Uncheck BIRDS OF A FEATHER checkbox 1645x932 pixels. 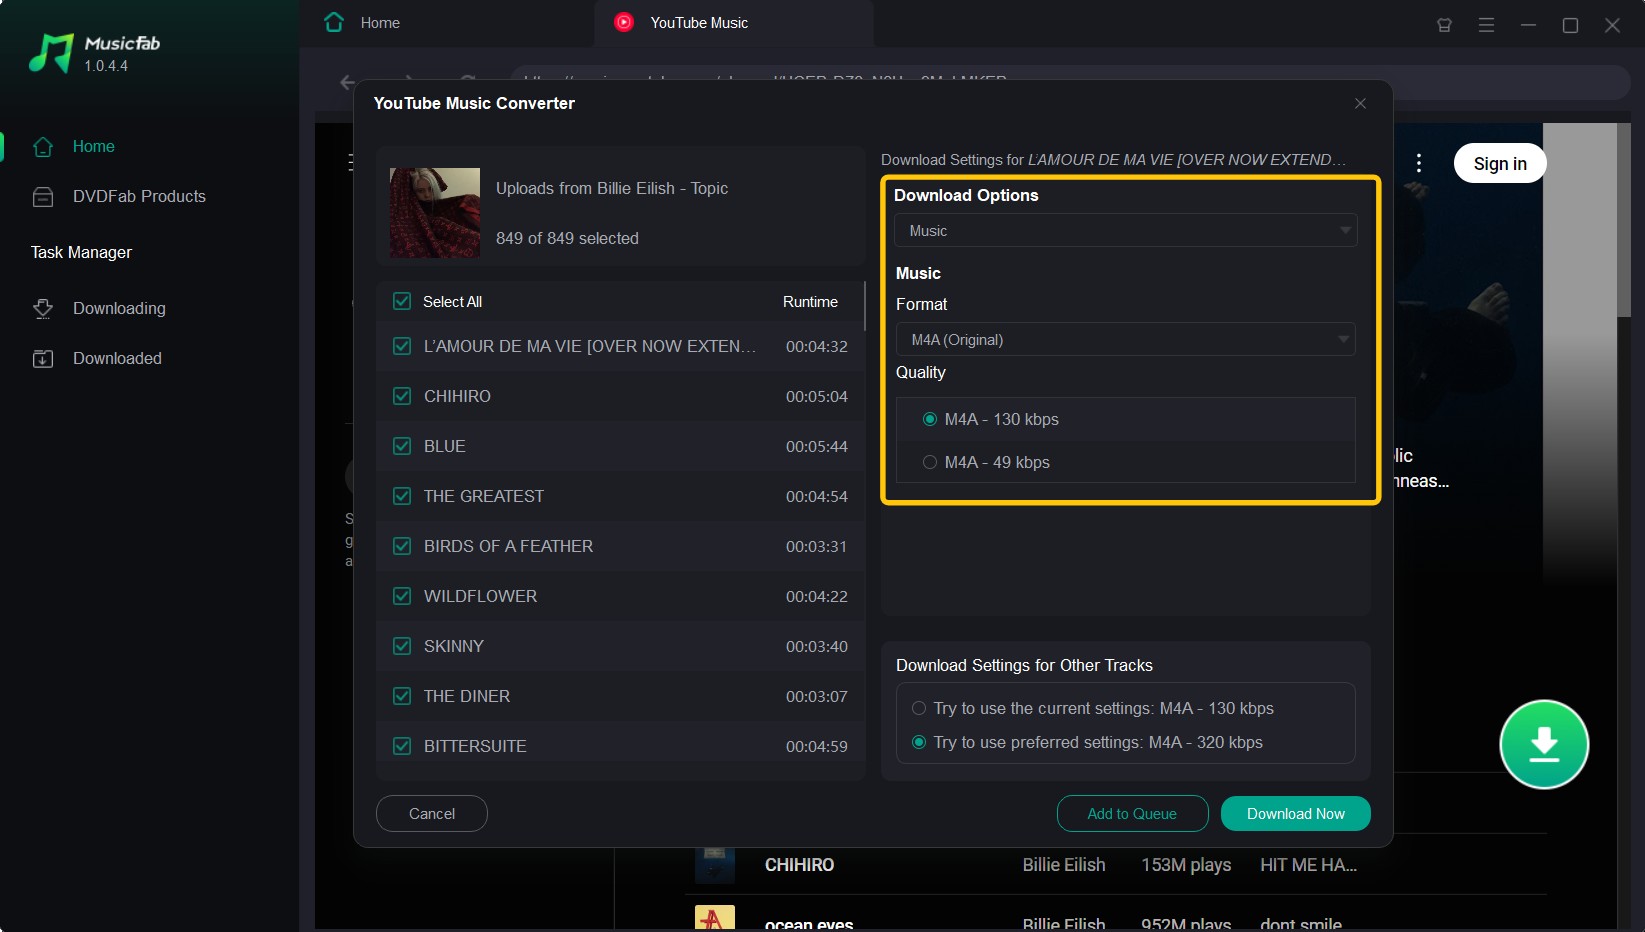coord(402,546)
